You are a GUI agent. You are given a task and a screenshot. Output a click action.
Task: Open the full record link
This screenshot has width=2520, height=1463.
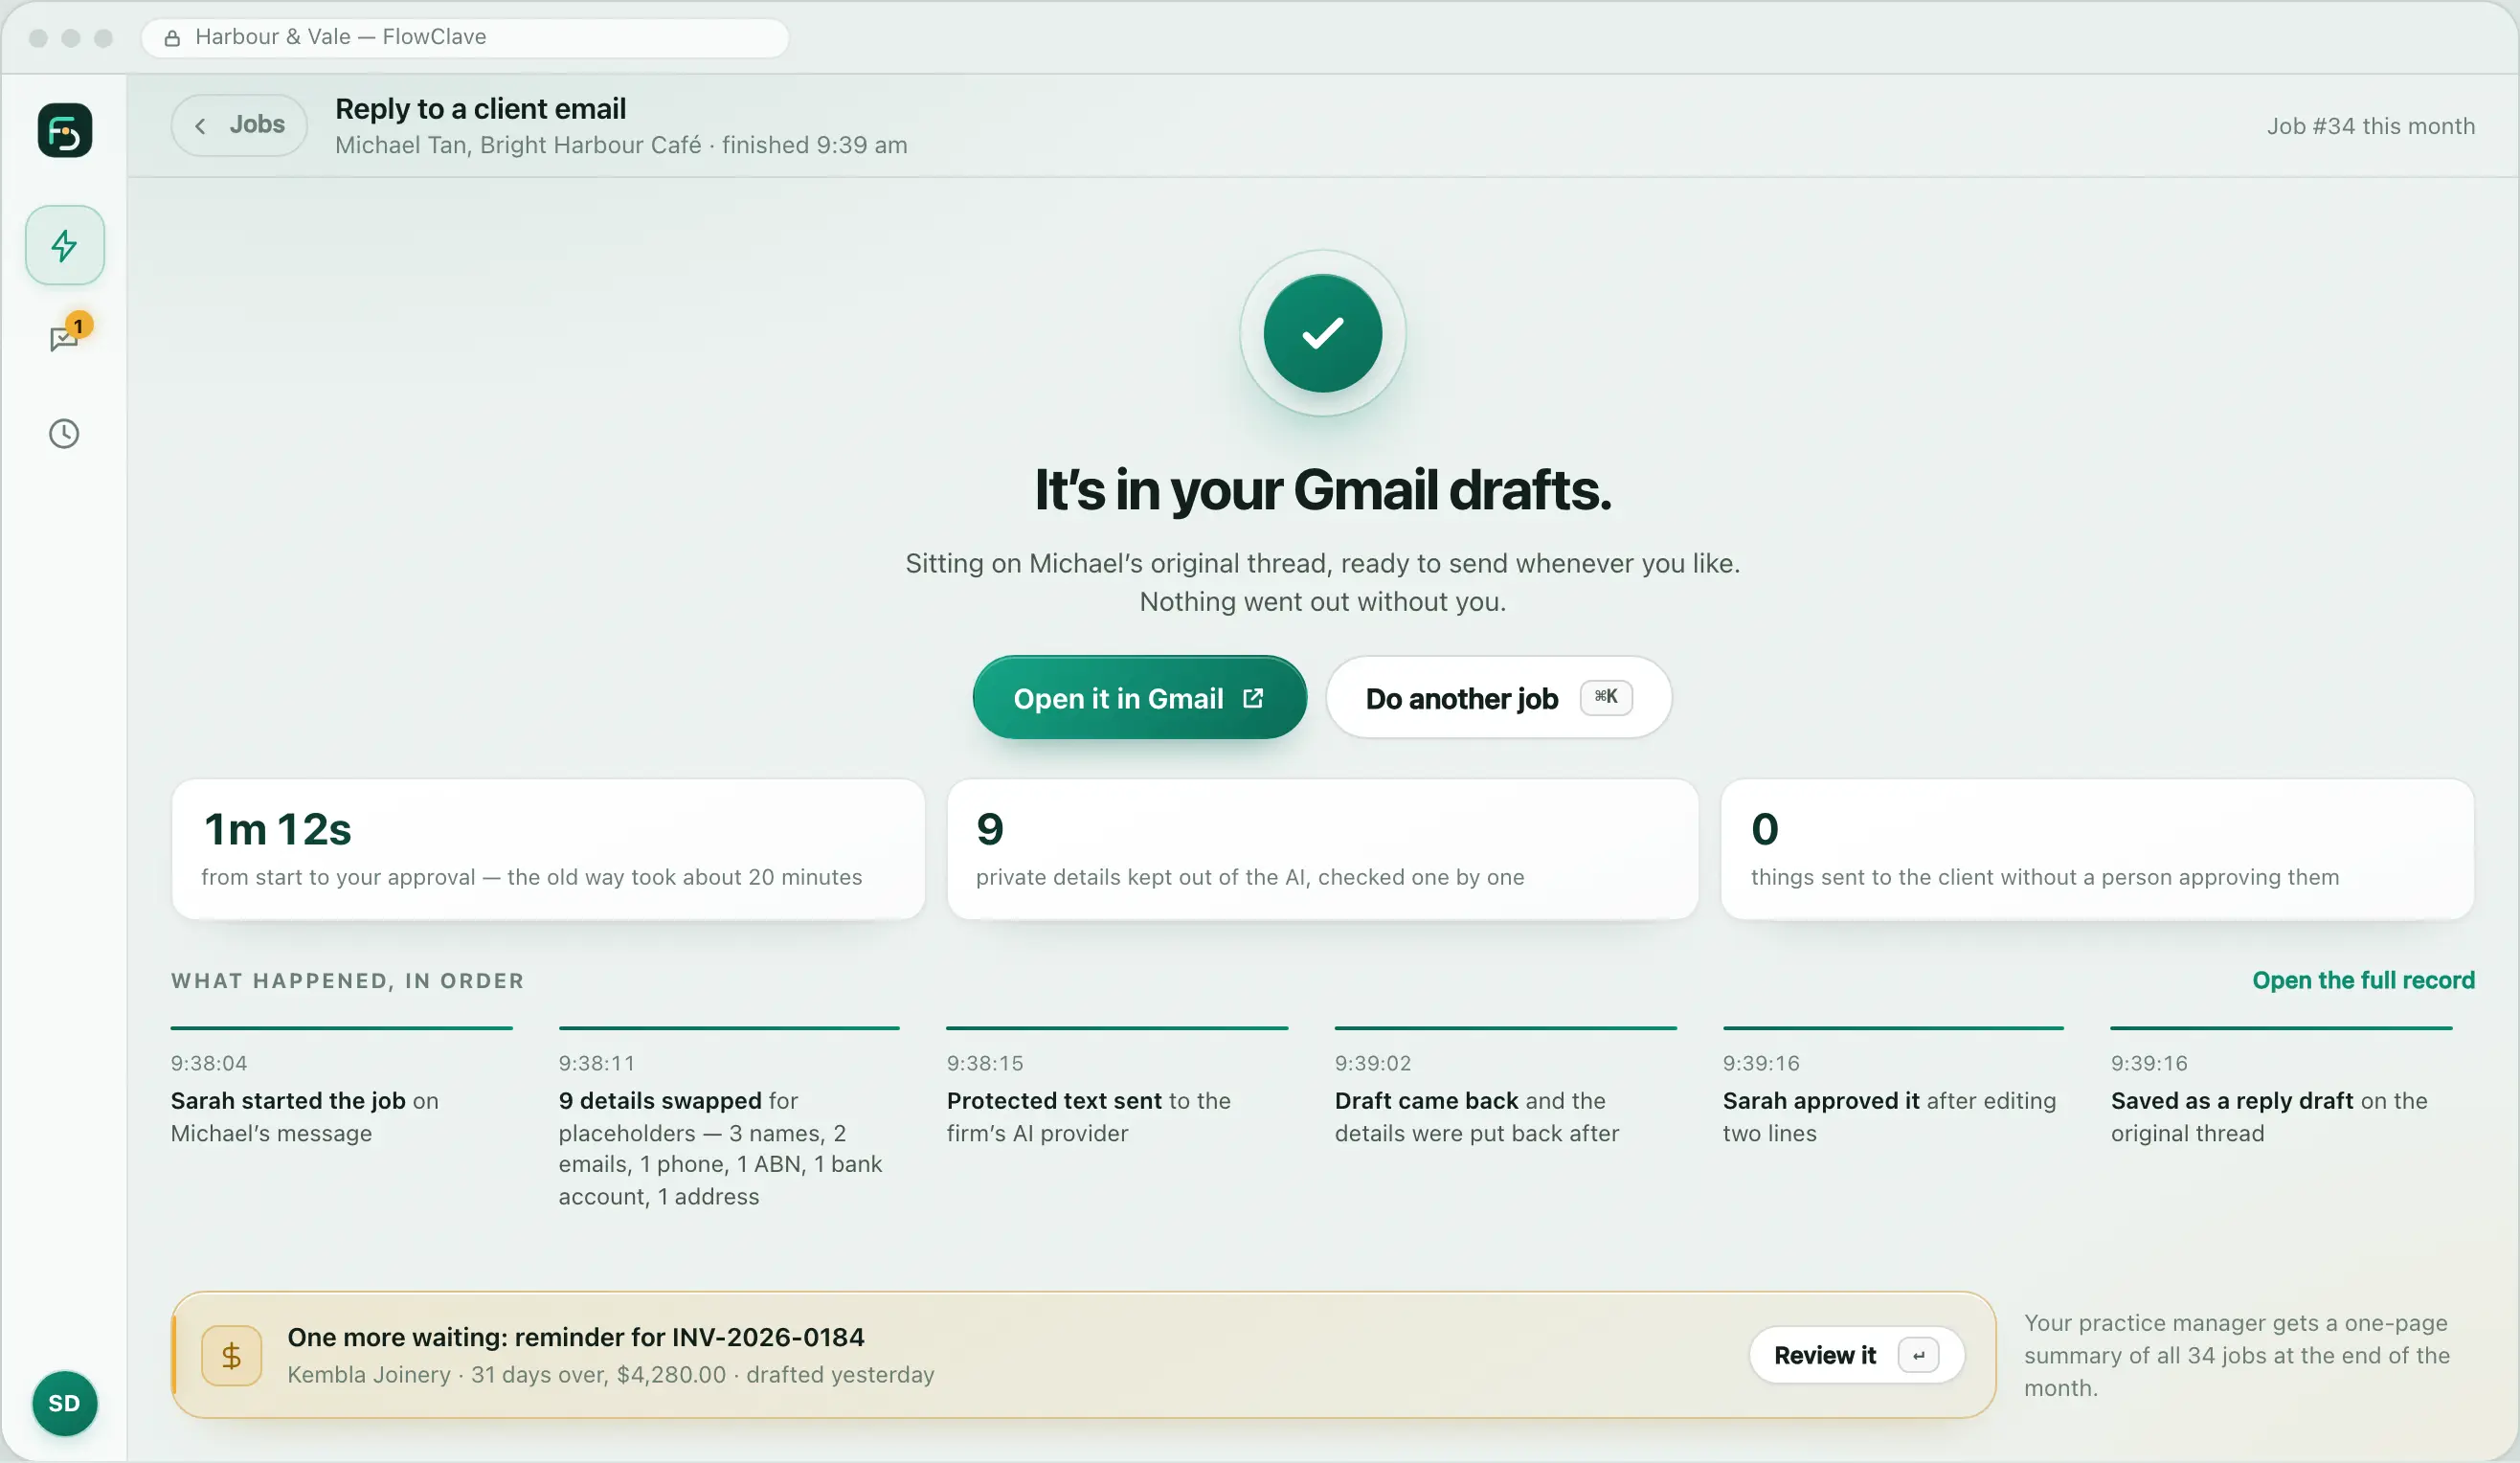pos(2363,980)
